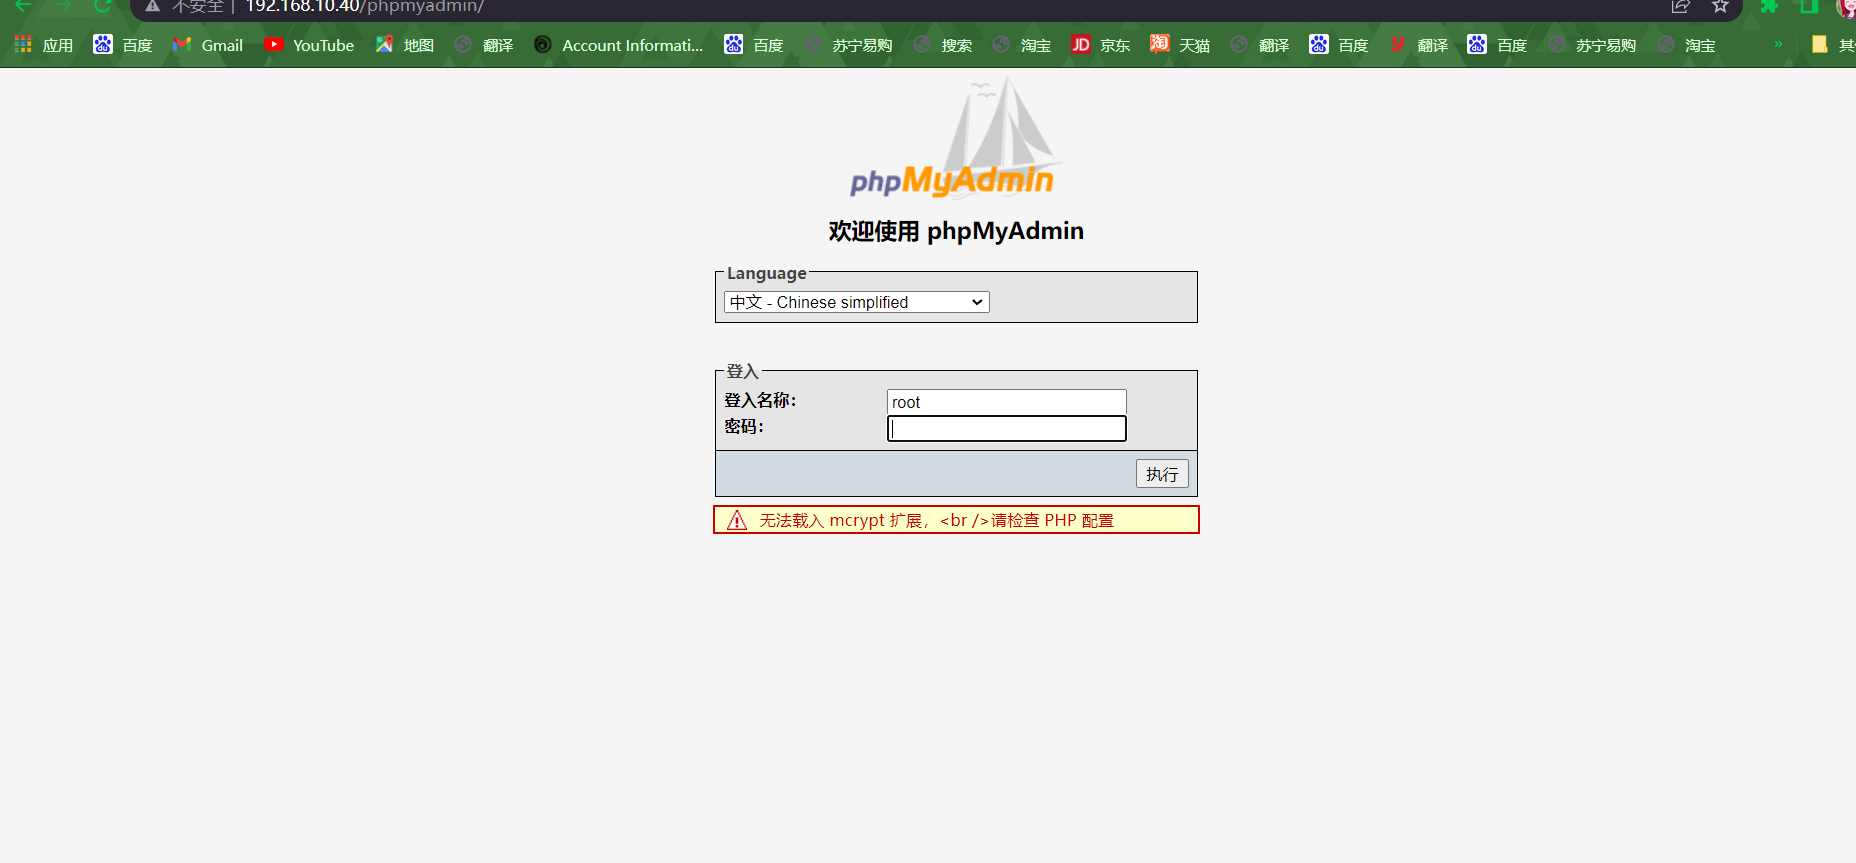1856x863 pixels.
Task: Open the extensions puzzle icon
Action: (1769, 6)
